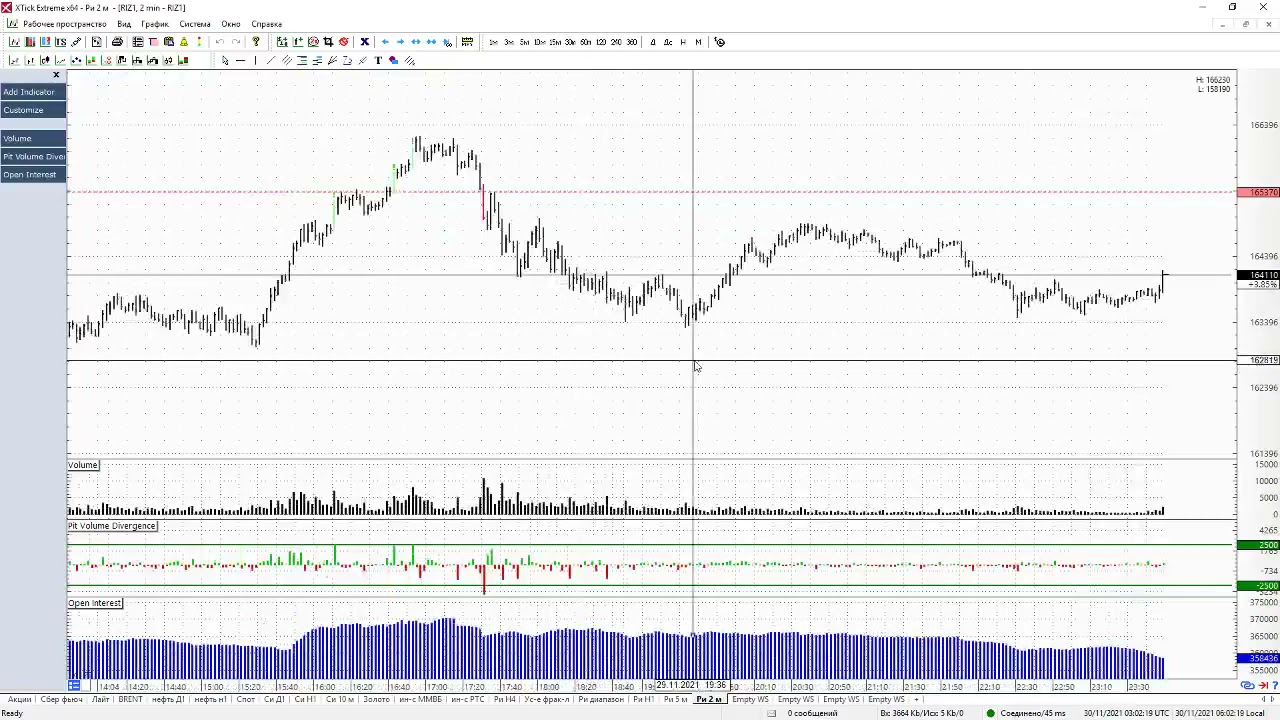Click the blue right arrow scroll icon

(x=400, y=42)
